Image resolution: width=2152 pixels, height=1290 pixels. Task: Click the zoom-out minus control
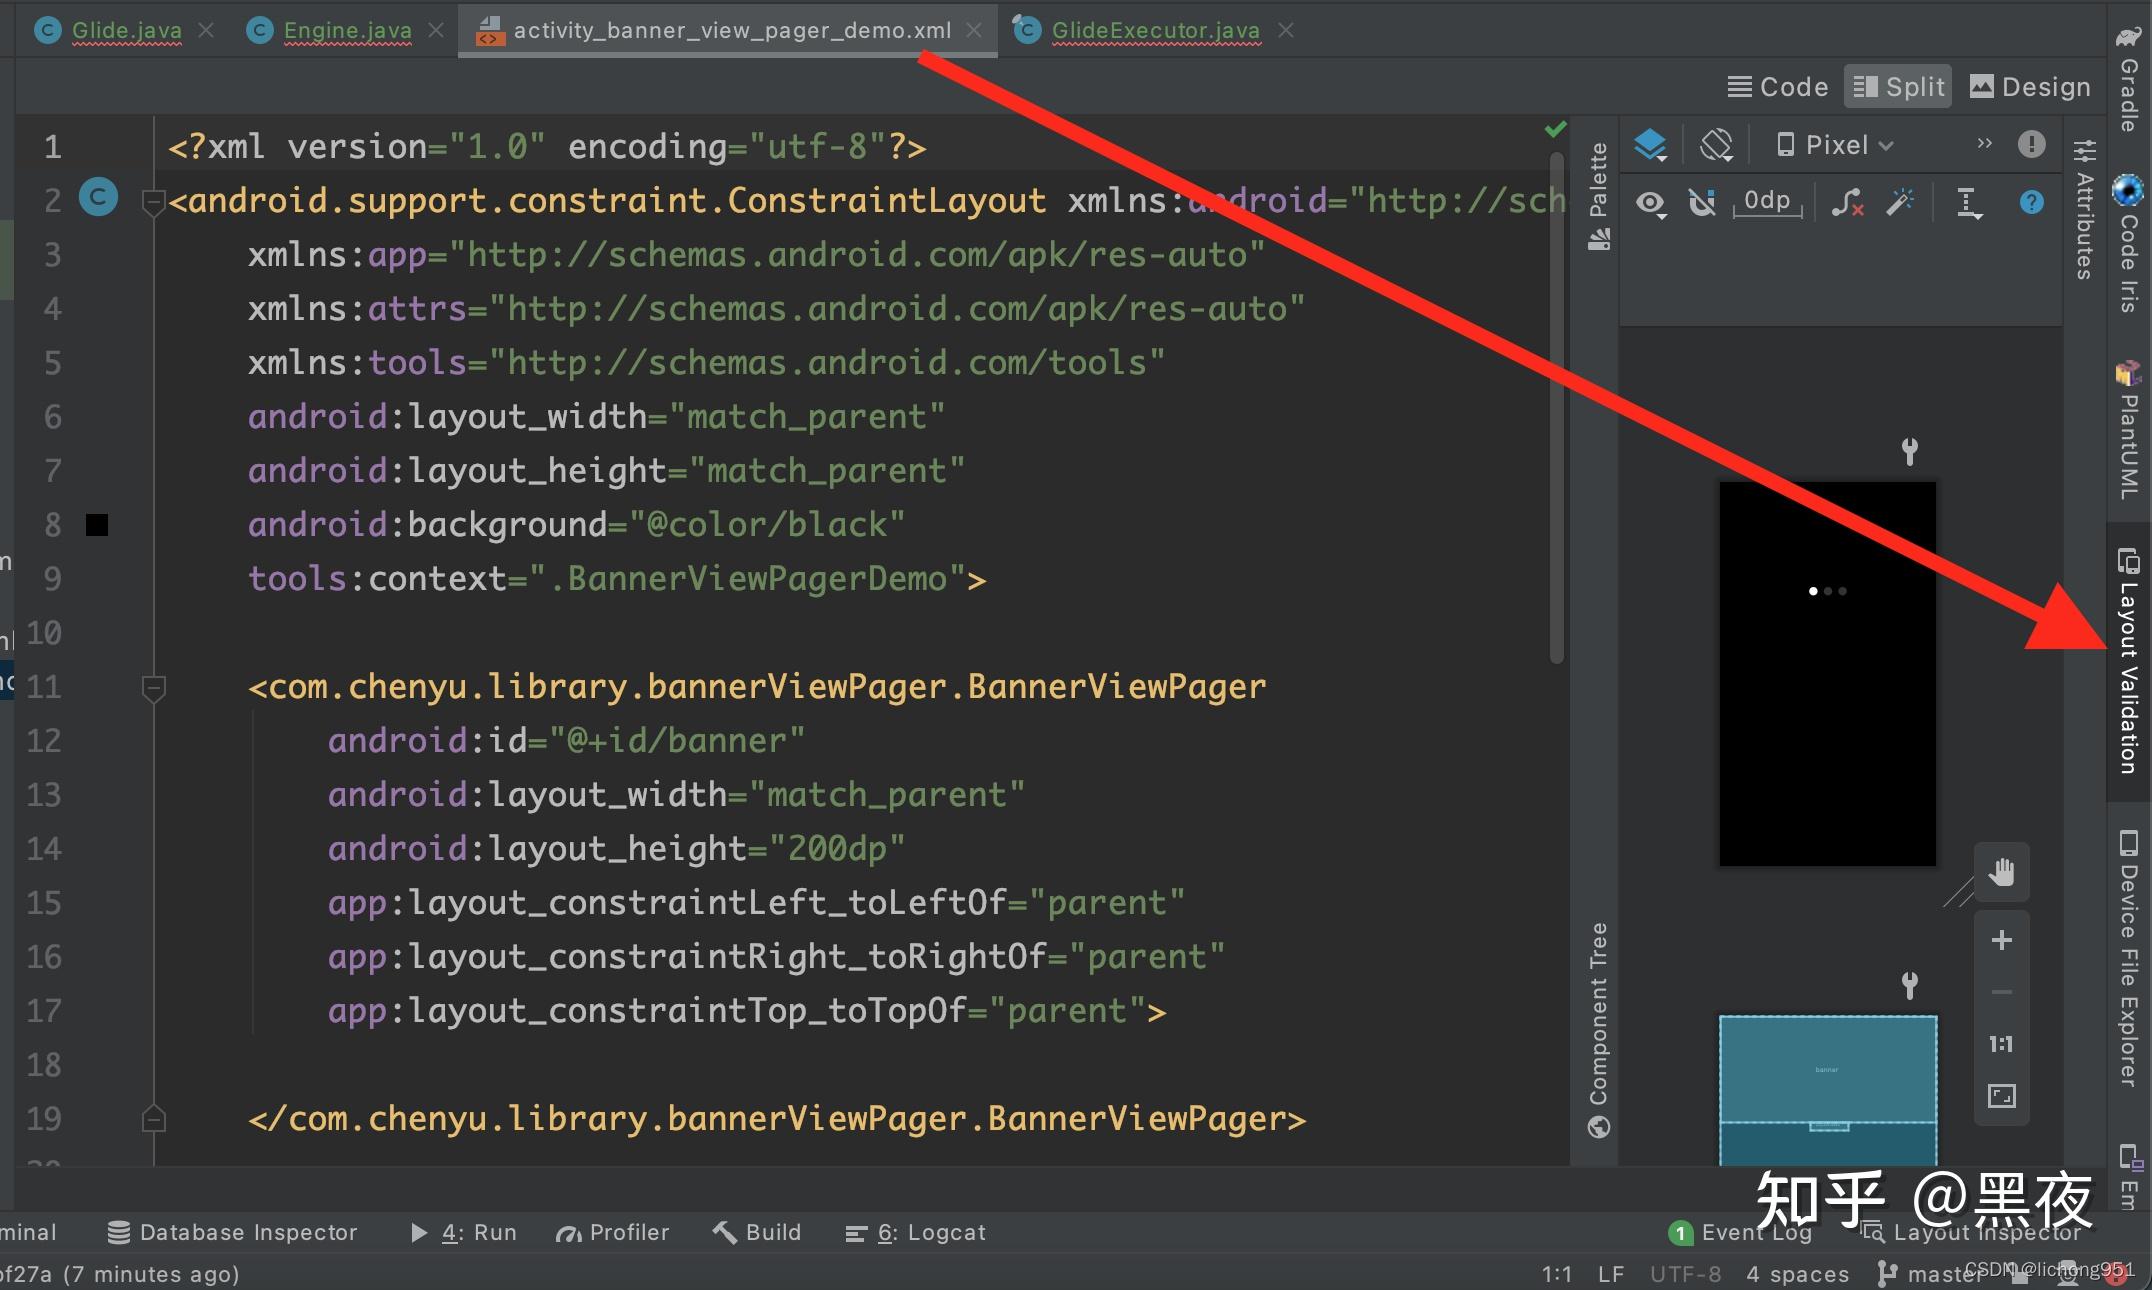2002,992
